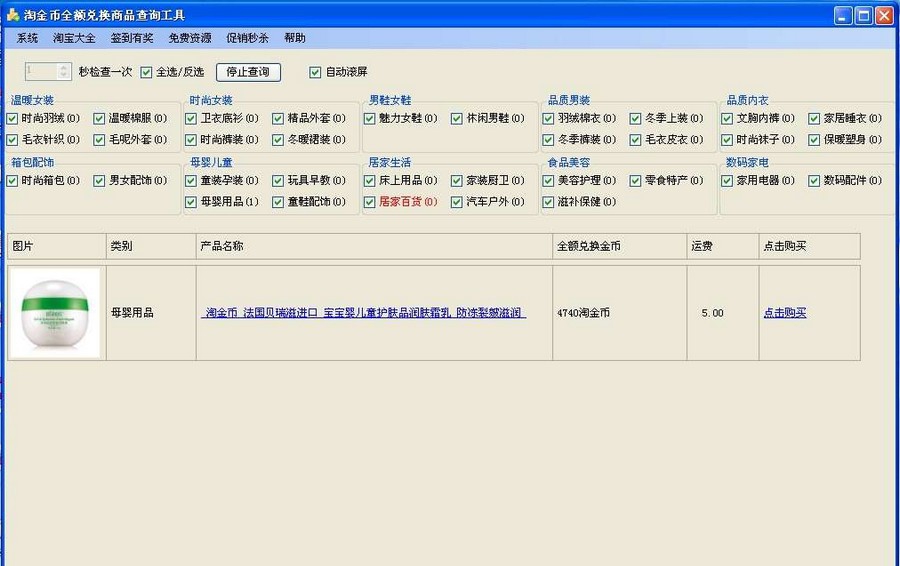Open the 促销秒杀 menu
900x566 pixels.
click(247, 38)
